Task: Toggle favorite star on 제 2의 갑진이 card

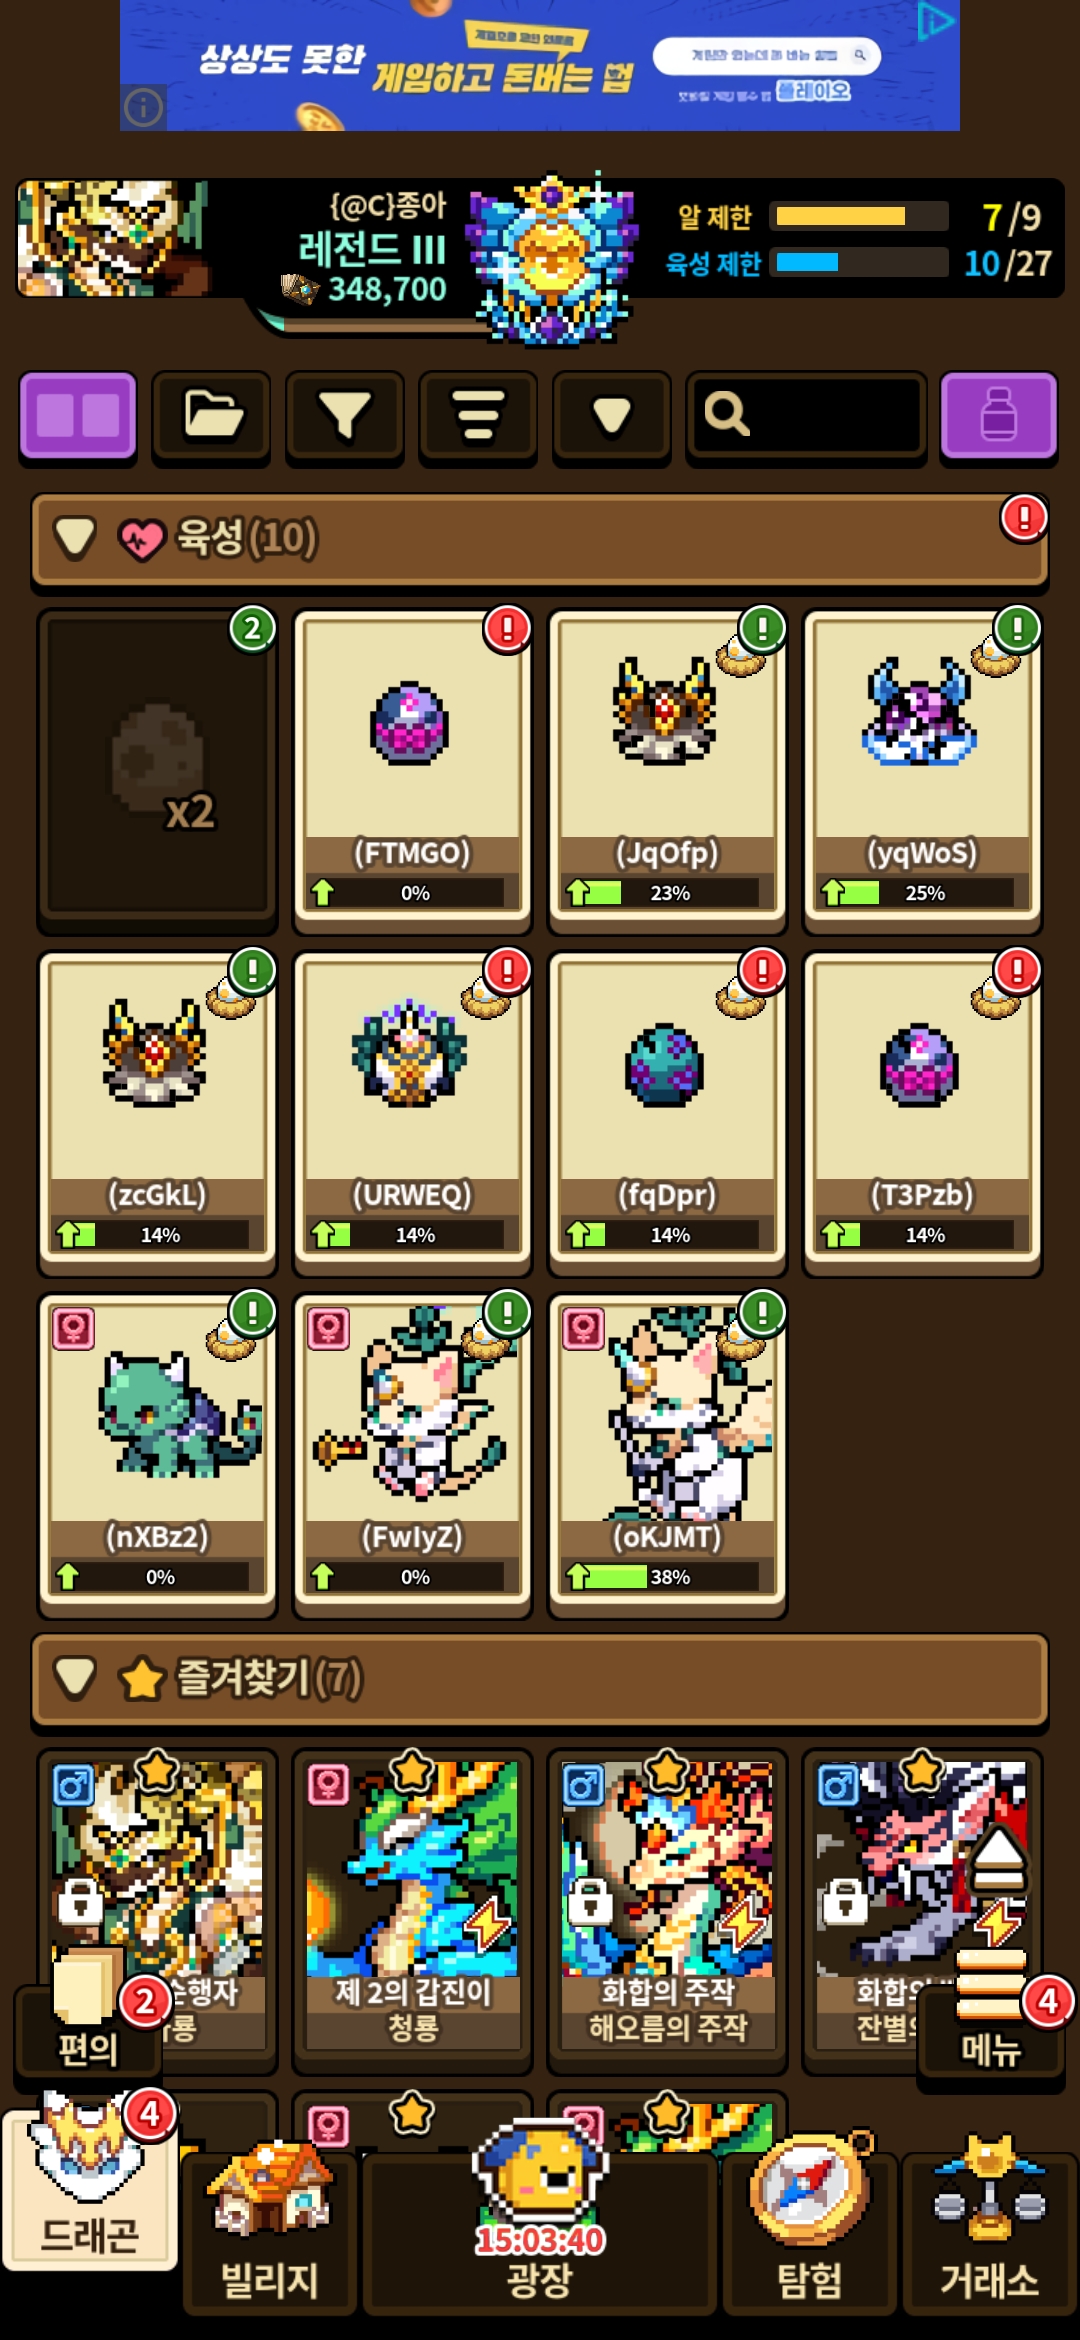Action: pyautogui.click(x=412, y=1771)
